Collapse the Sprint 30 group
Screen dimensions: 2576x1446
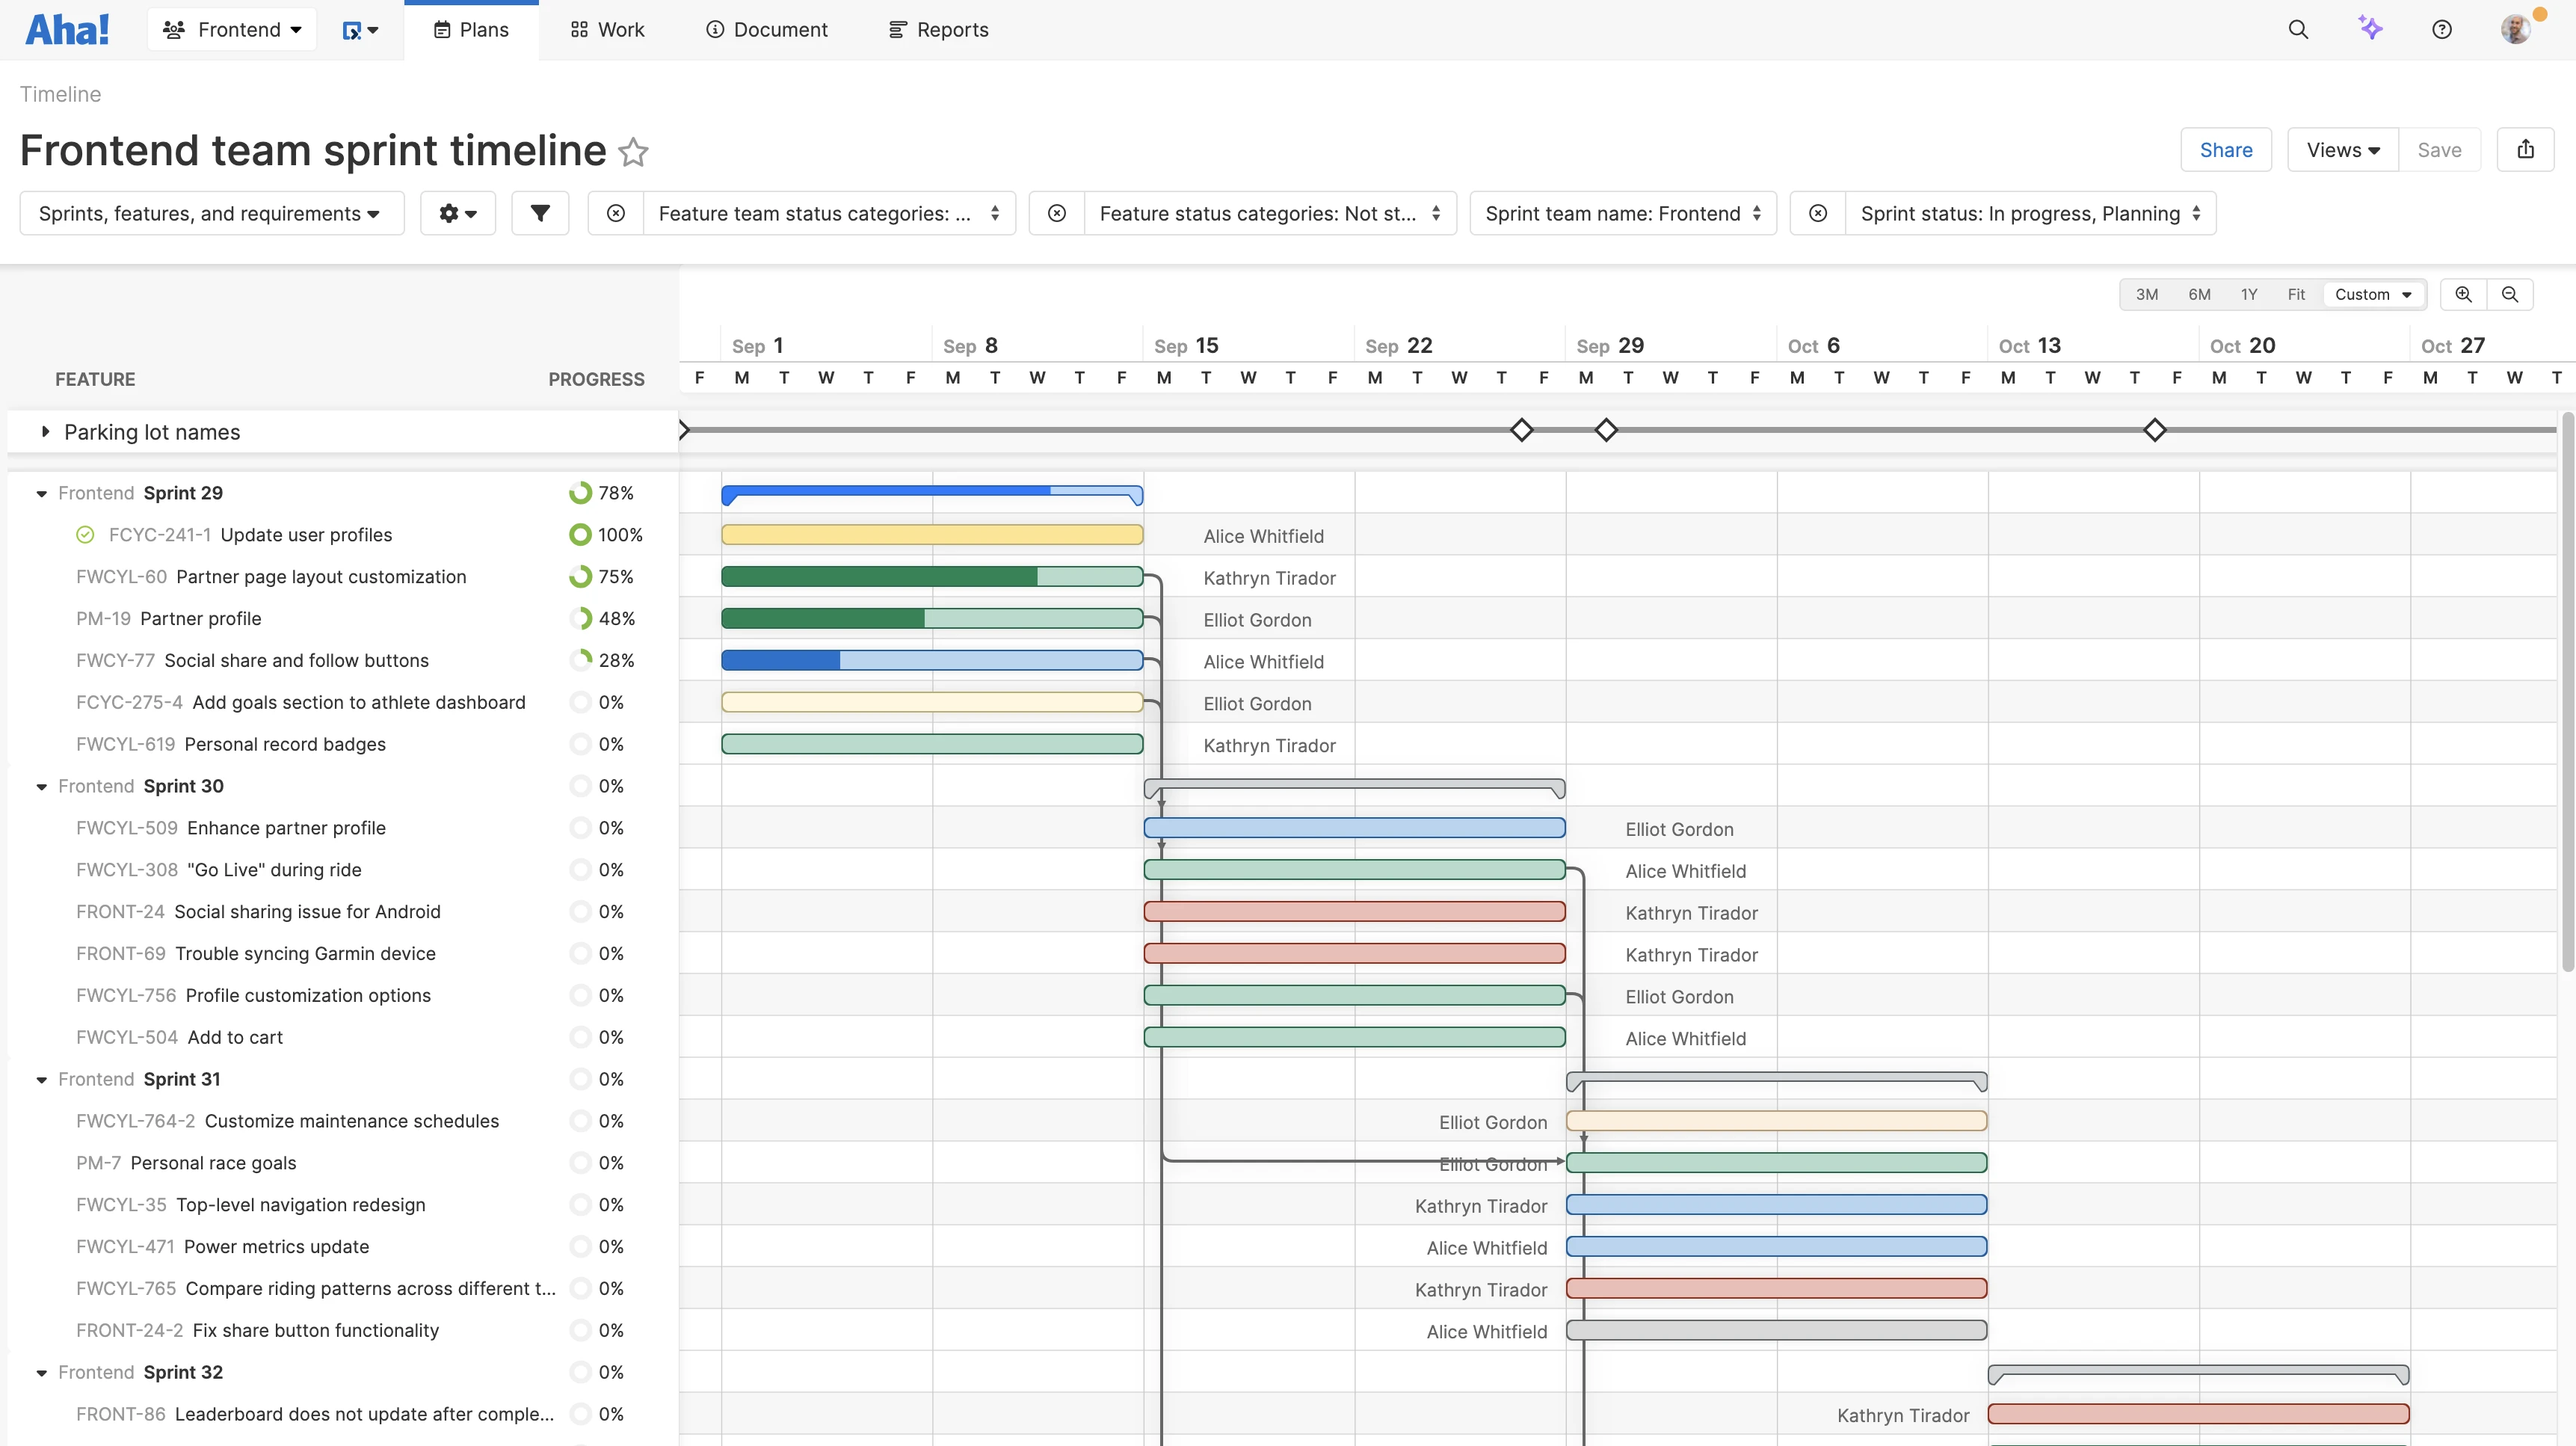[41, 787]
